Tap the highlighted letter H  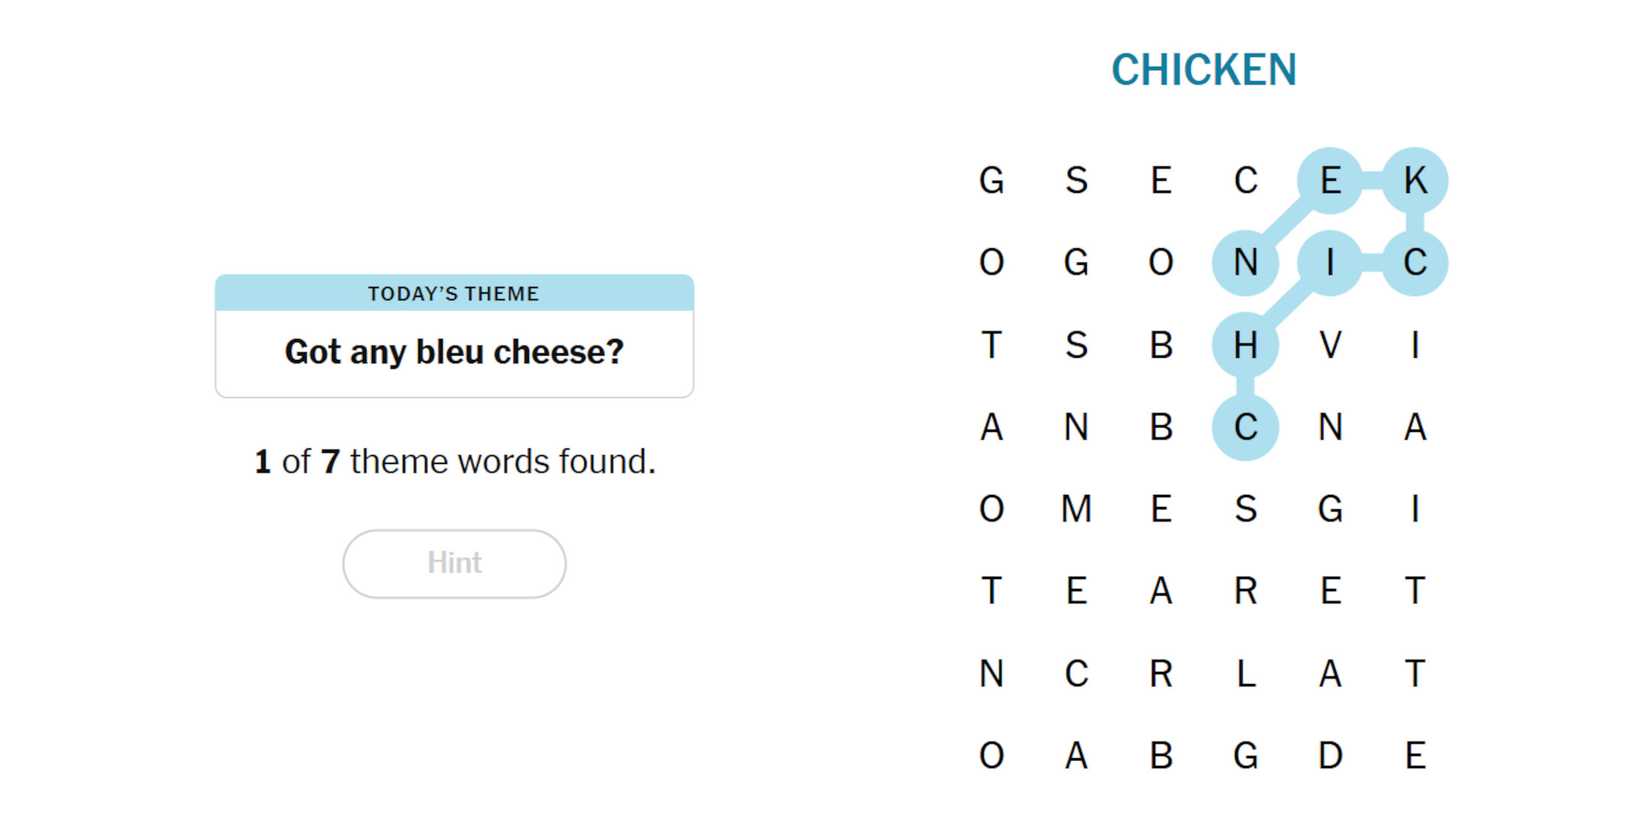pos(1245,345)
